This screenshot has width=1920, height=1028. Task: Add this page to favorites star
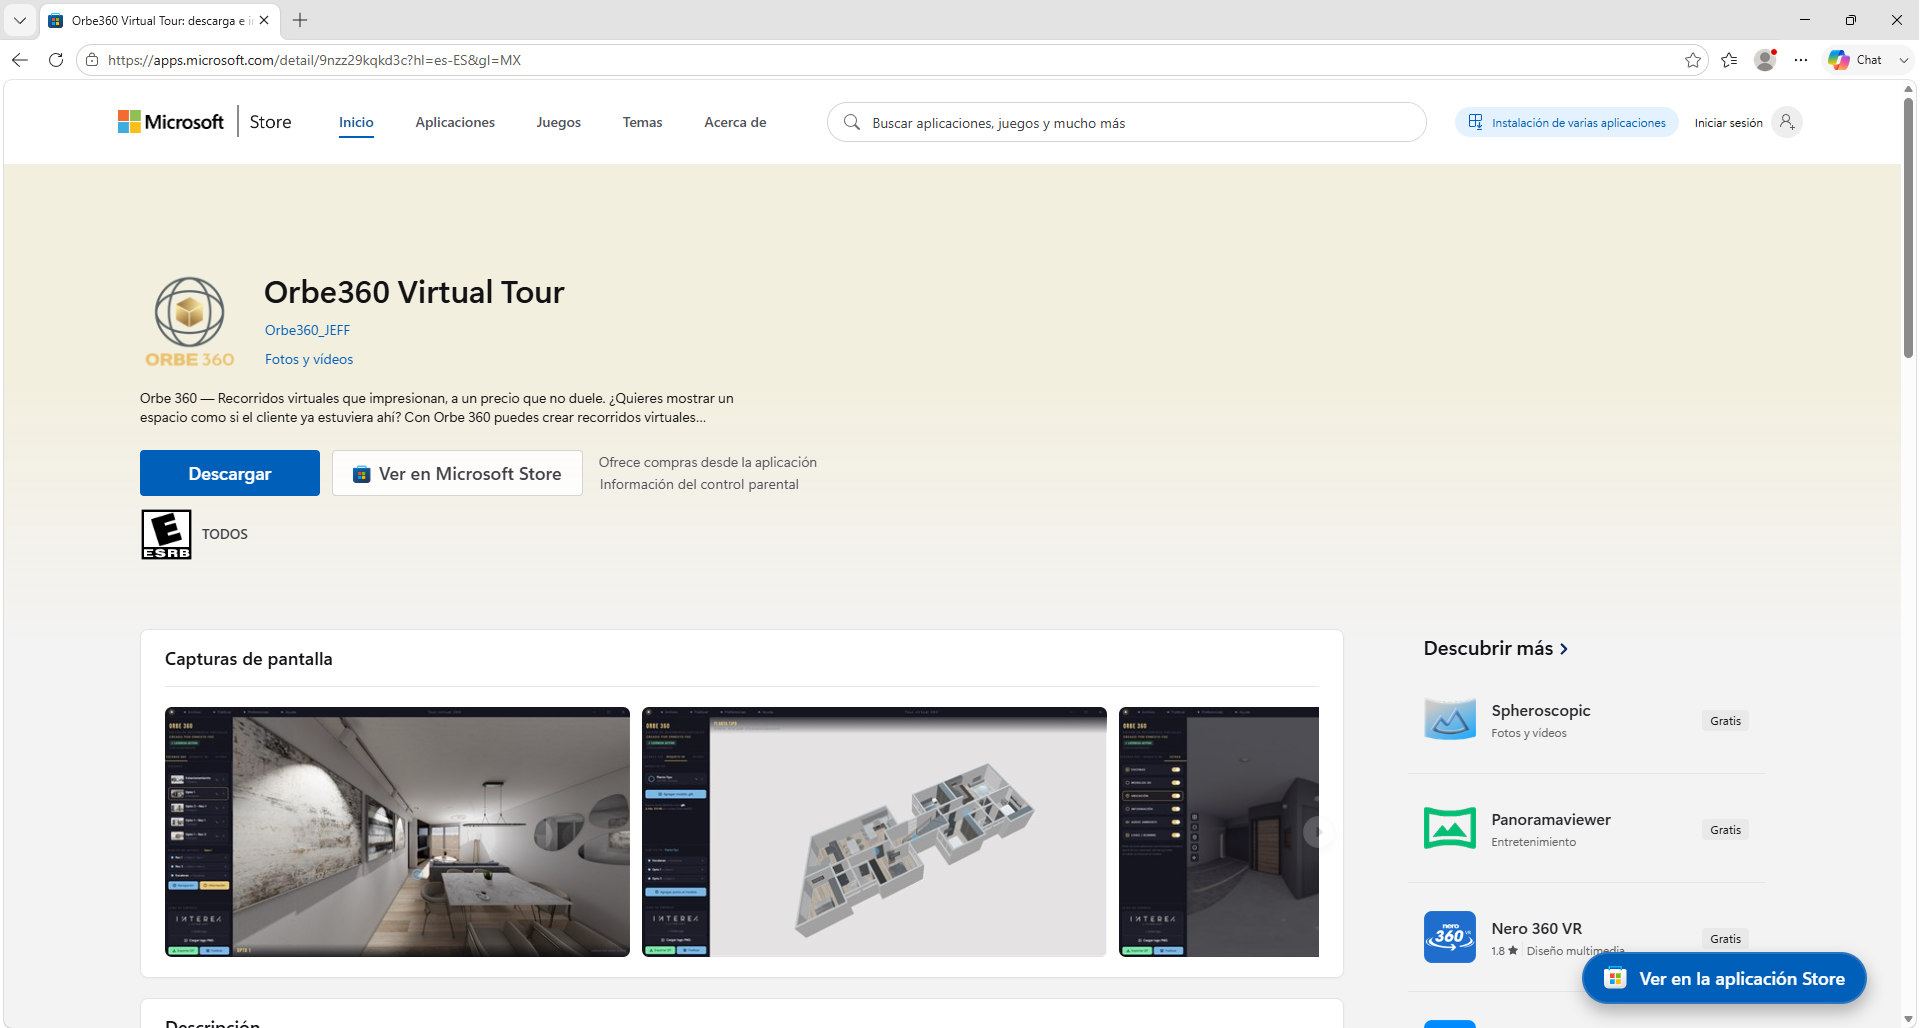(x=1693, y=60)
